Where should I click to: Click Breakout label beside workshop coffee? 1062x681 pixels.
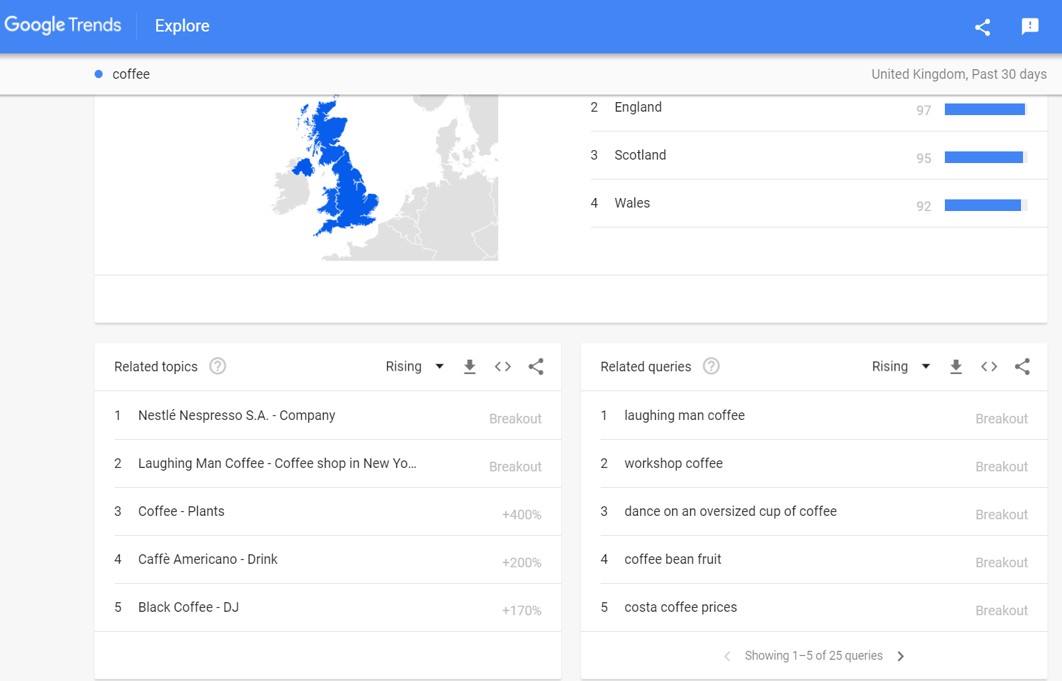[x=1002, y=467]
